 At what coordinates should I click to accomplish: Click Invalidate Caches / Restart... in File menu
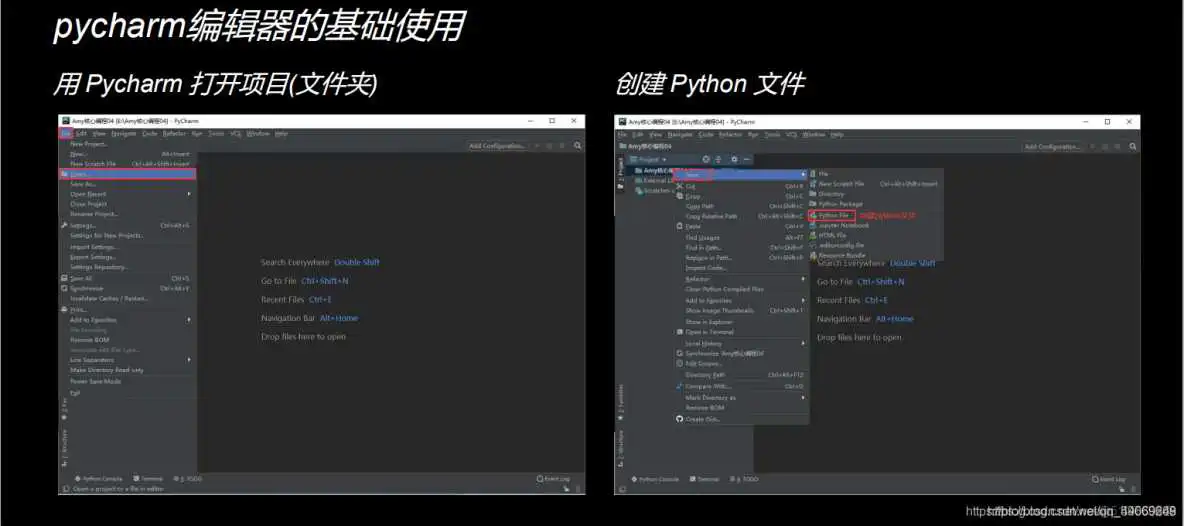click(x=109, y=299)
